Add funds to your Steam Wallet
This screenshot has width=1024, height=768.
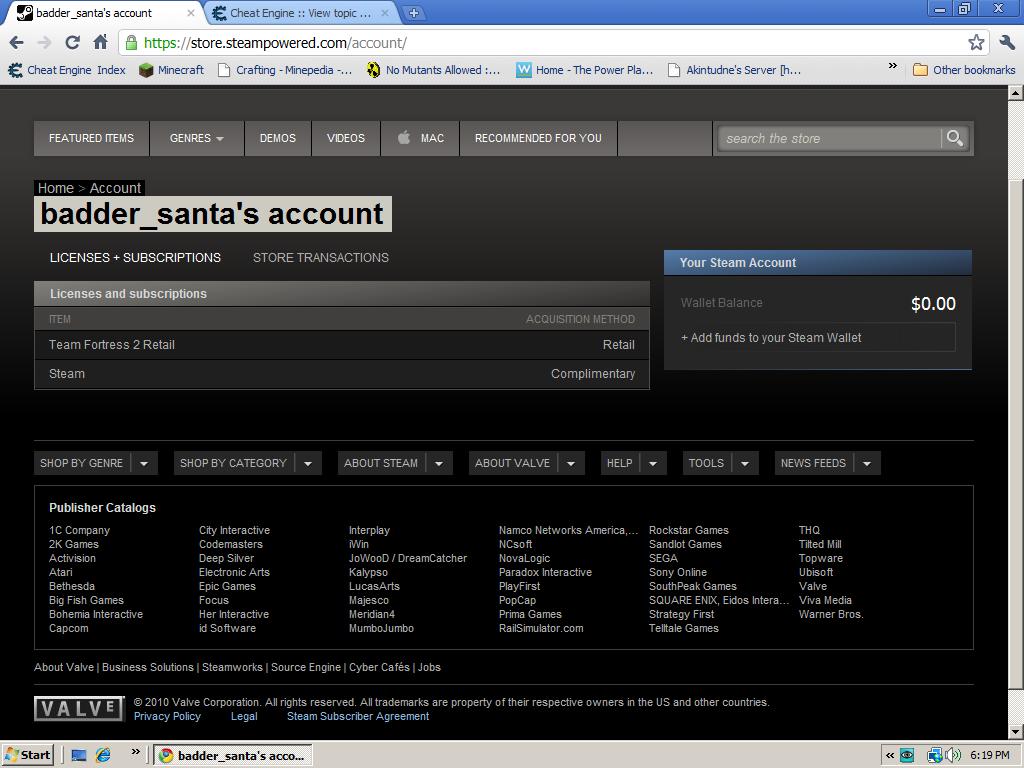[818, 338]
